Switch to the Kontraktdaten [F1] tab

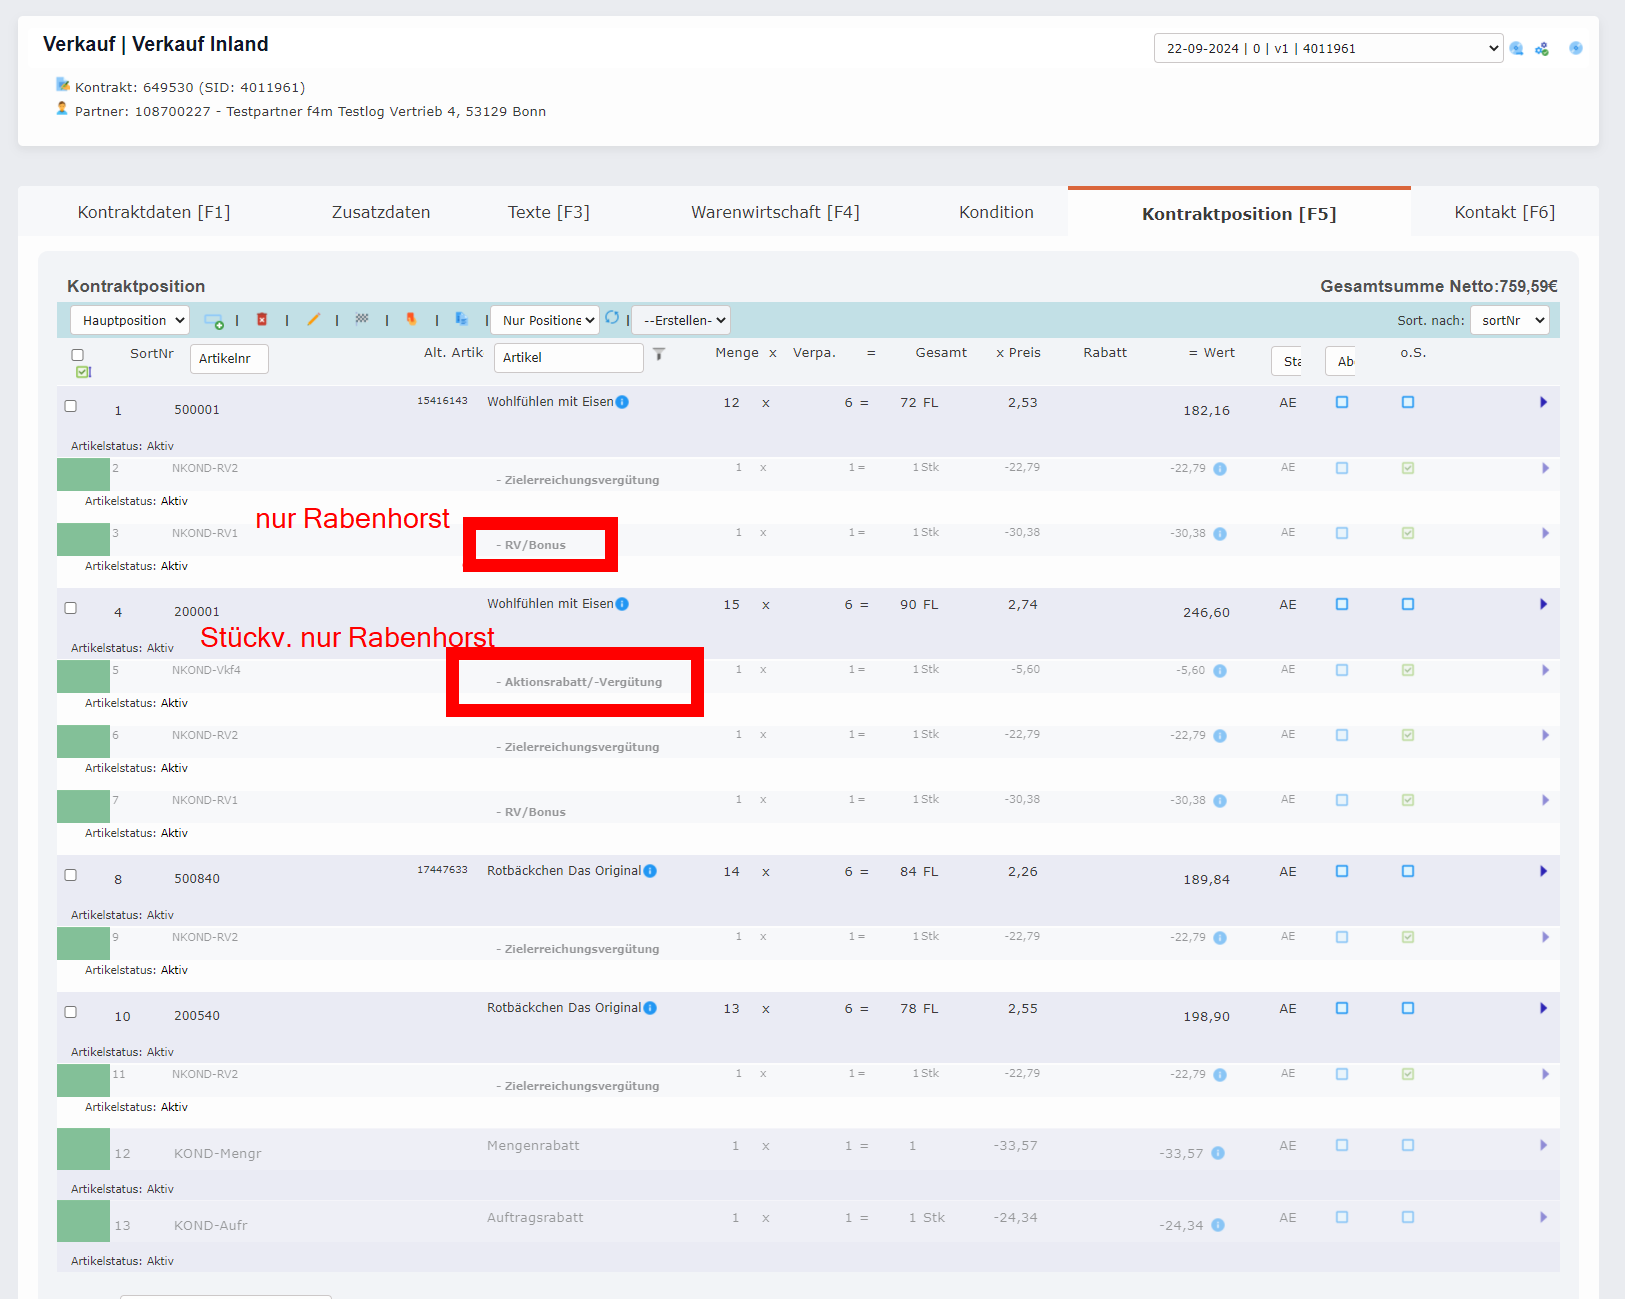[154, 212]
